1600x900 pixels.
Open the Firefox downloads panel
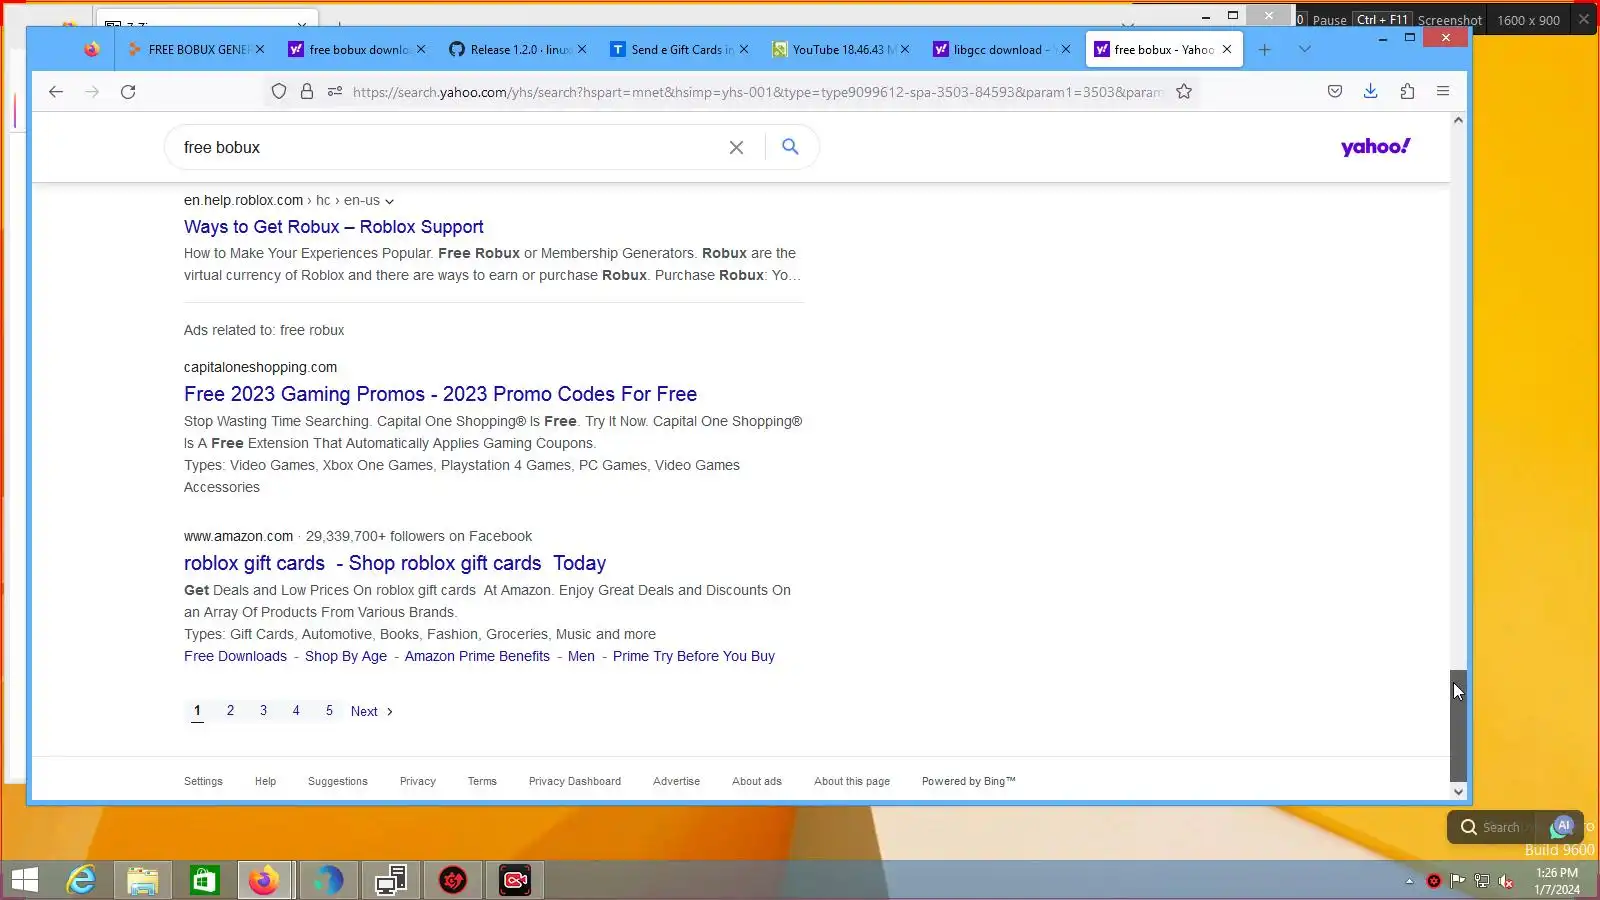[x=1371, y=92]
